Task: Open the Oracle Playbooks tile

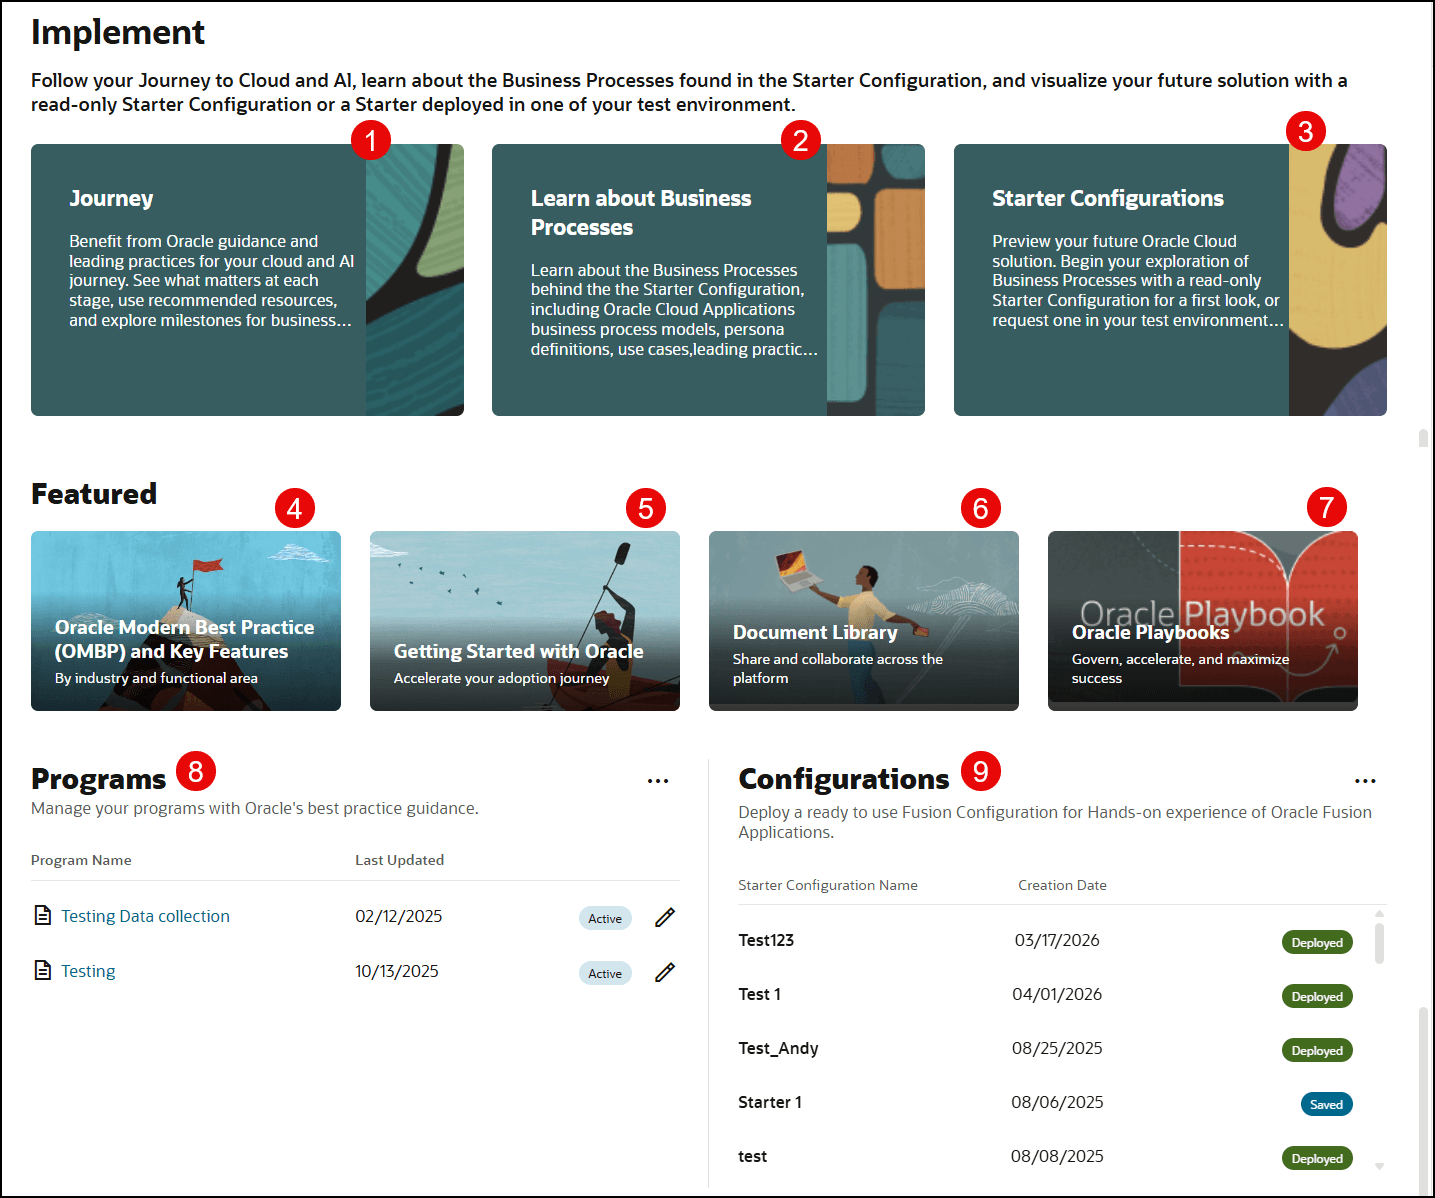Action: point(1203,621)
